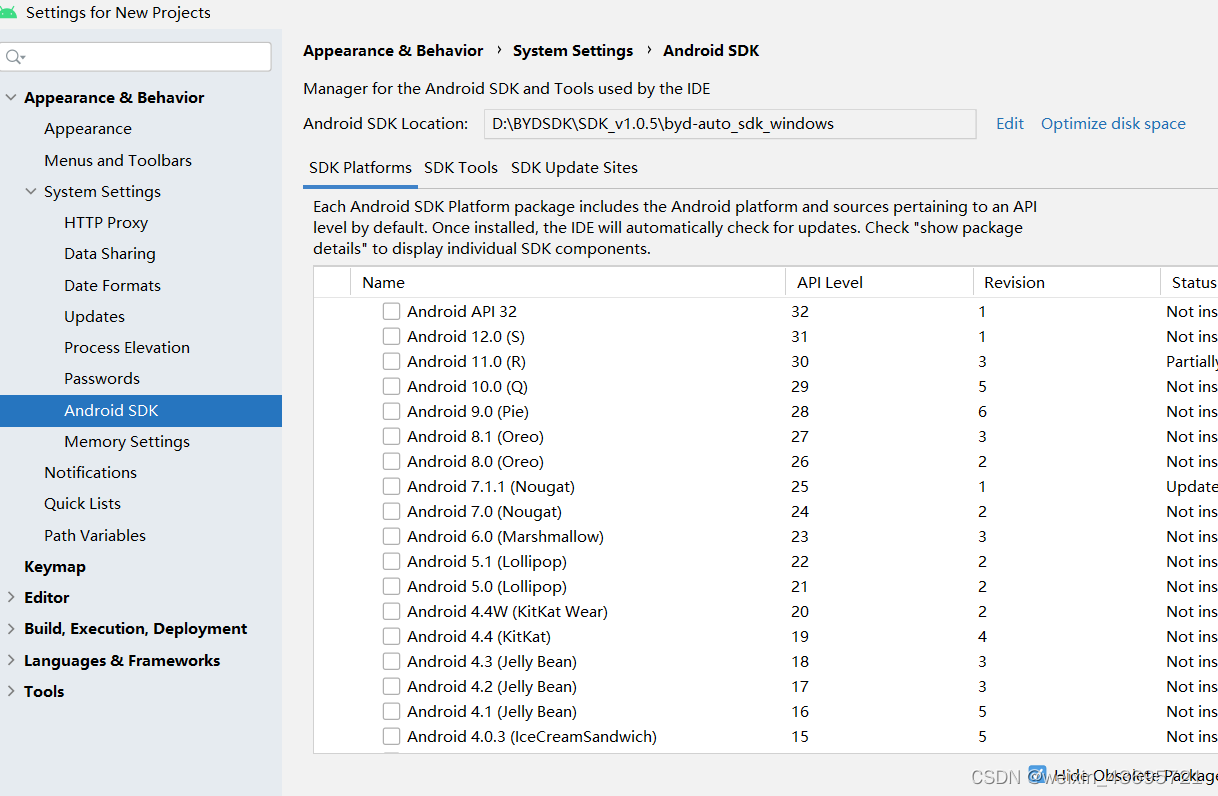Click the Android logo in title bar
The height and width of the screenshot is (796, 1218).
point(9,12)
